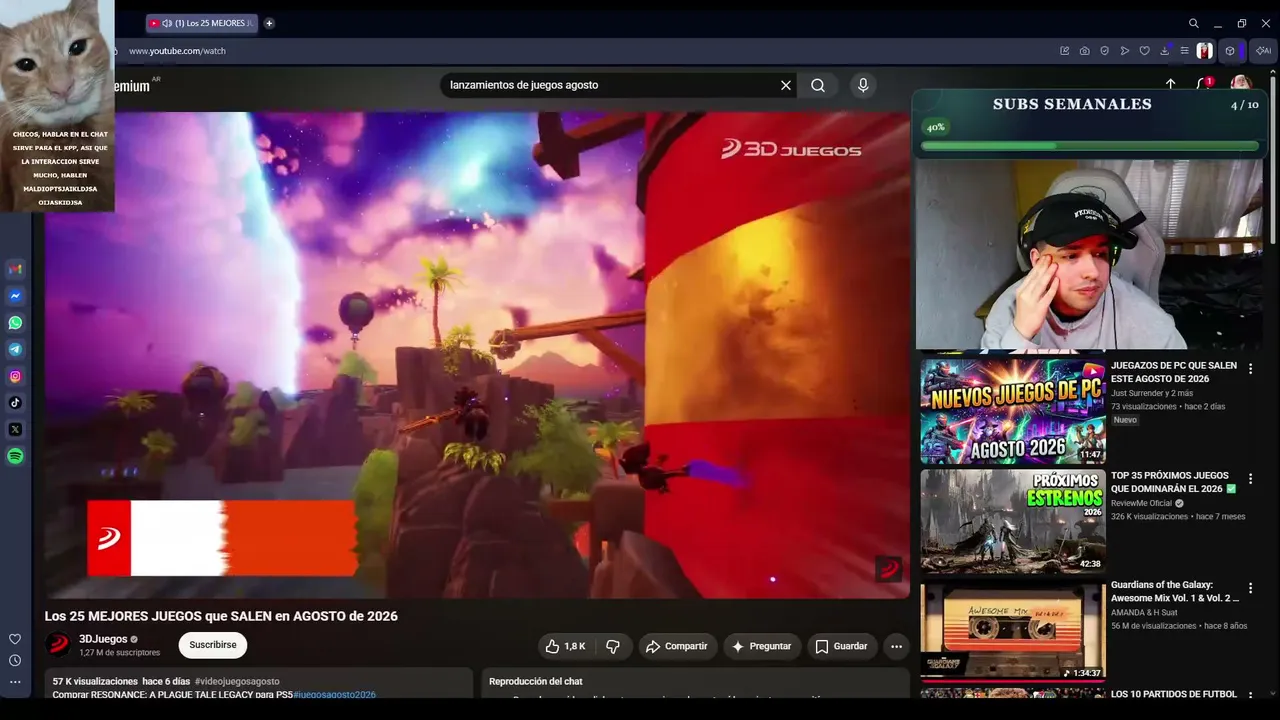Open the 'Próximos Estrenos' video thumbnail
1280x720 pixels.
[1013, 521]
